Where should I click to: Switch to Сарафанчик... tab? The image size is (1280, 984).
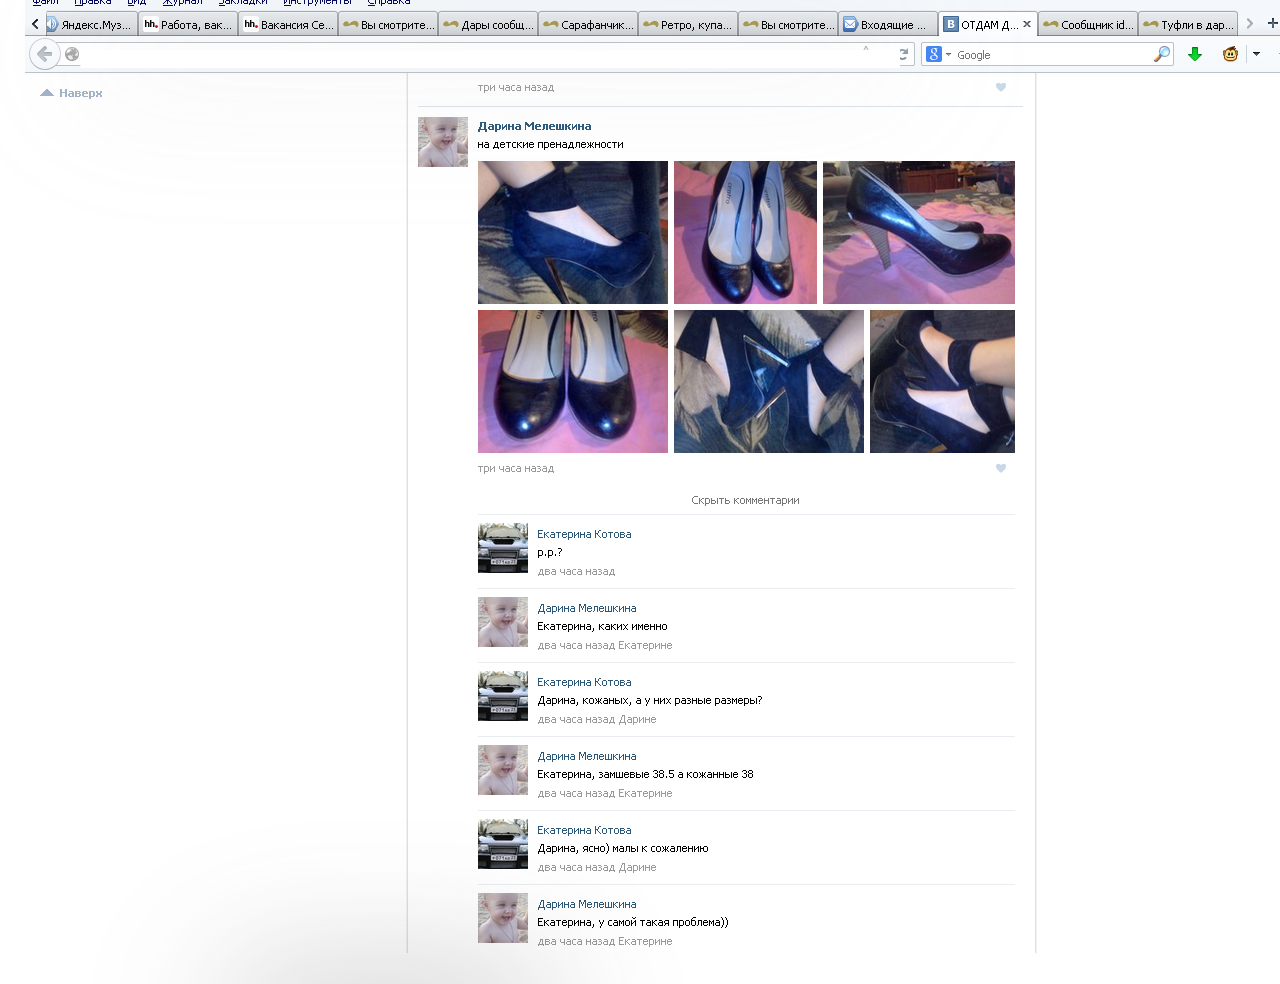coord(588,25)
